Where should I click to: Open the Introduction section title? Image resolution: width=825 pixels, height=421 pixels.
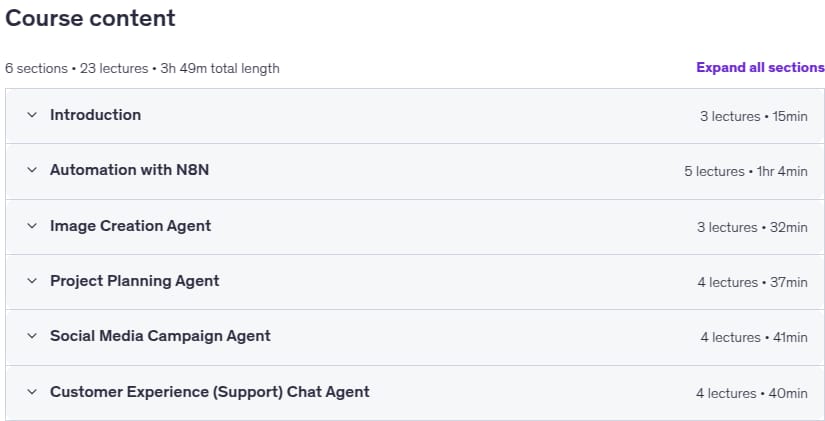(x=95, y=115)
